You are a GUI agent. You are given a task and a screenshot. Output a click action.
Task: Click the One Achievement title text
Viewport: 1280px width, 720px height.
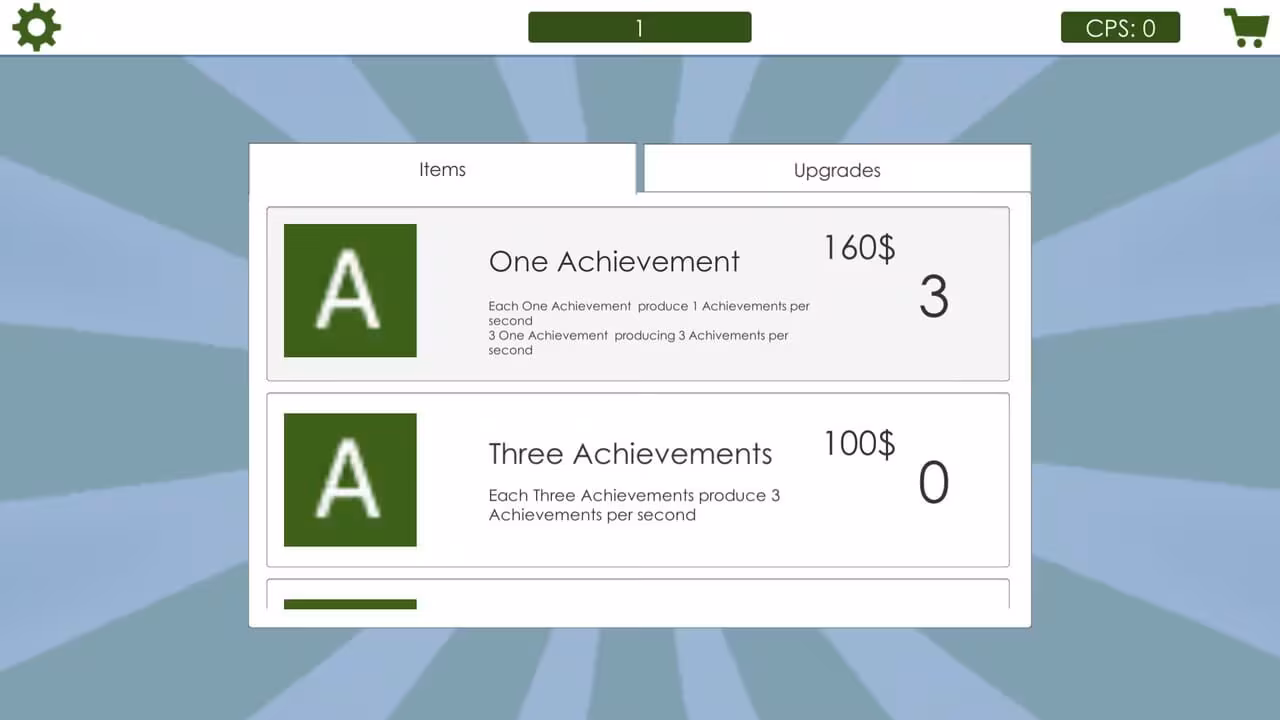point(614,261)
